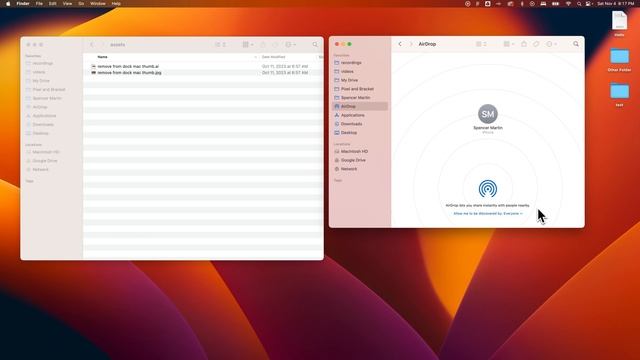This screenshot has width=640, height=360.
Task: Select the test folder on the desktop
Action: (619, 95)
